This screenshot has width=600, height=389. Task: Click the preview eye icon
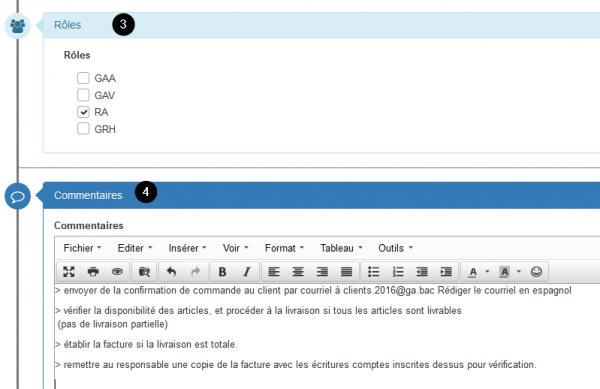pyautogui.click(x=117, y=272)
